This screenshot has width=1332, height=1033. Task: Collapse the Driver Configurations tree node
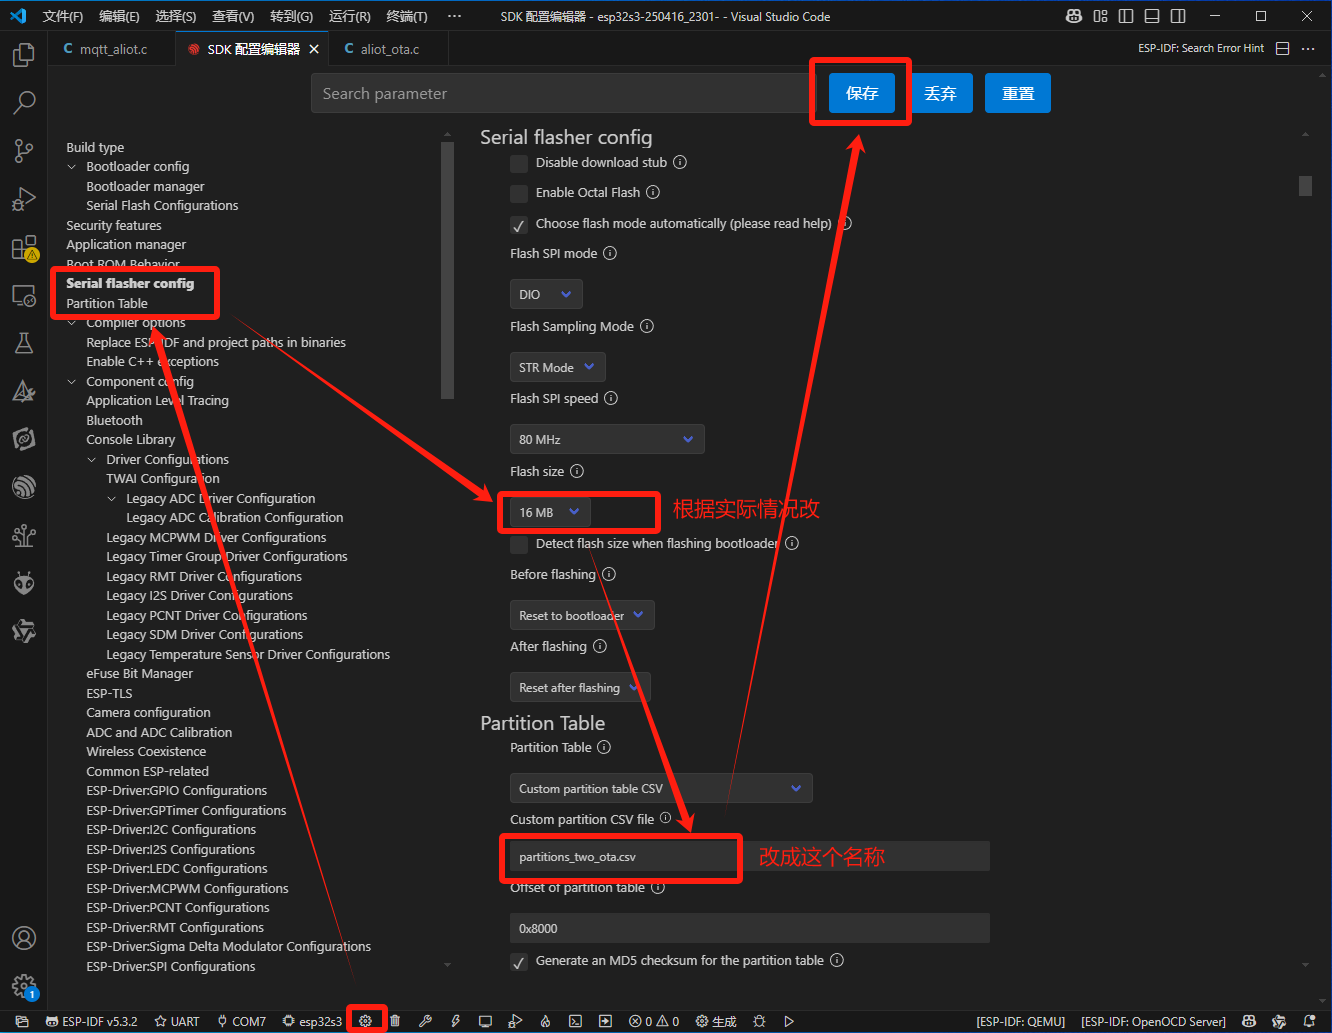tap(92, 459)
